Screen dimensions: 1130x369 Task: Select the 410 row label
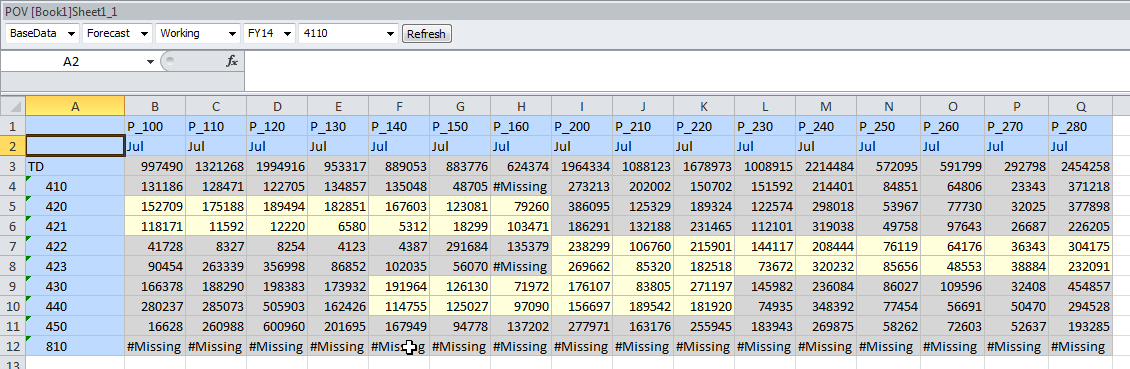click(75, 187)
